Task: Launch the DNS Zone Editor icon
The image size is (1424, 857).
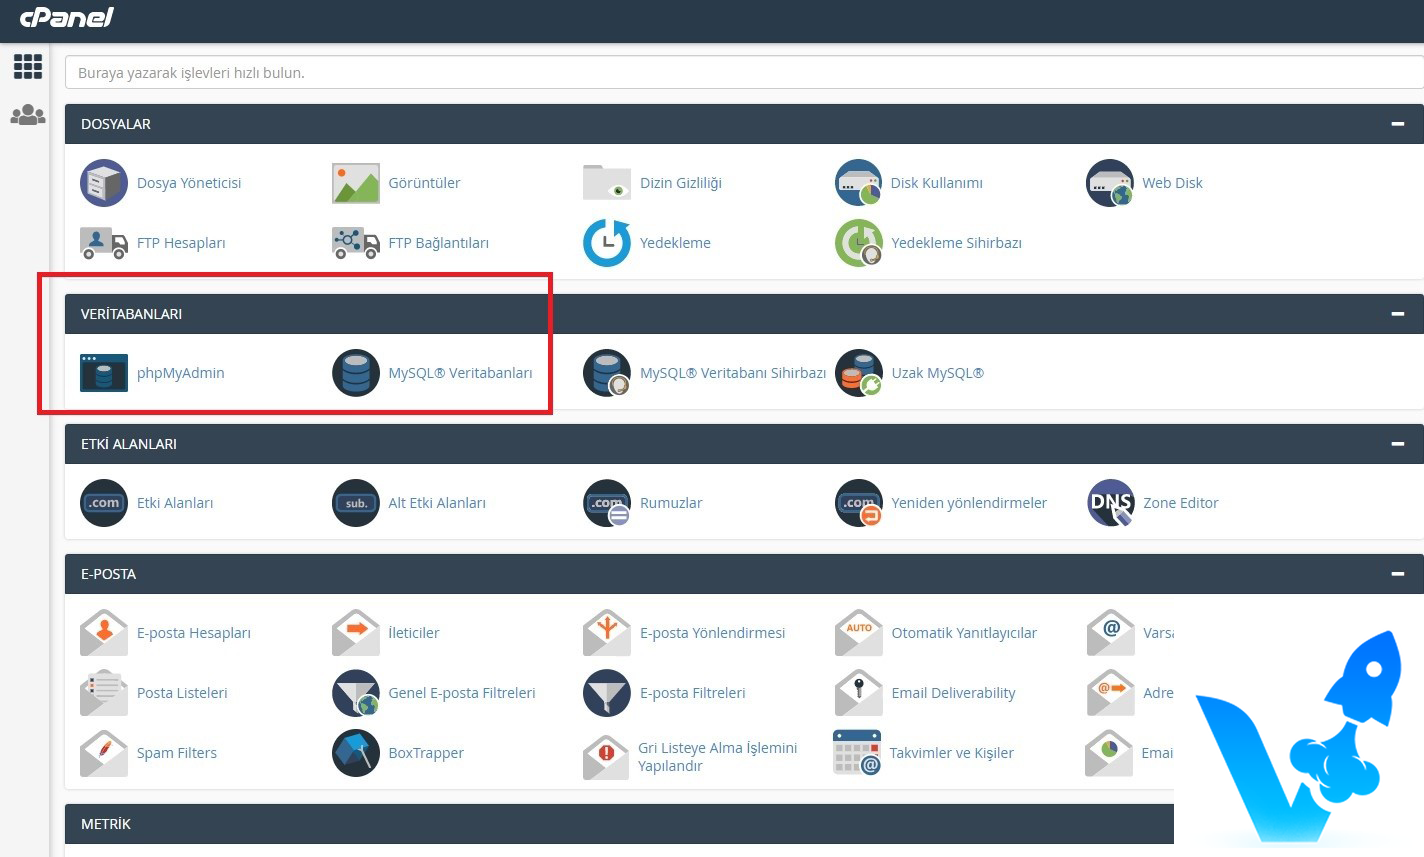Action: tap(1110, 503)
